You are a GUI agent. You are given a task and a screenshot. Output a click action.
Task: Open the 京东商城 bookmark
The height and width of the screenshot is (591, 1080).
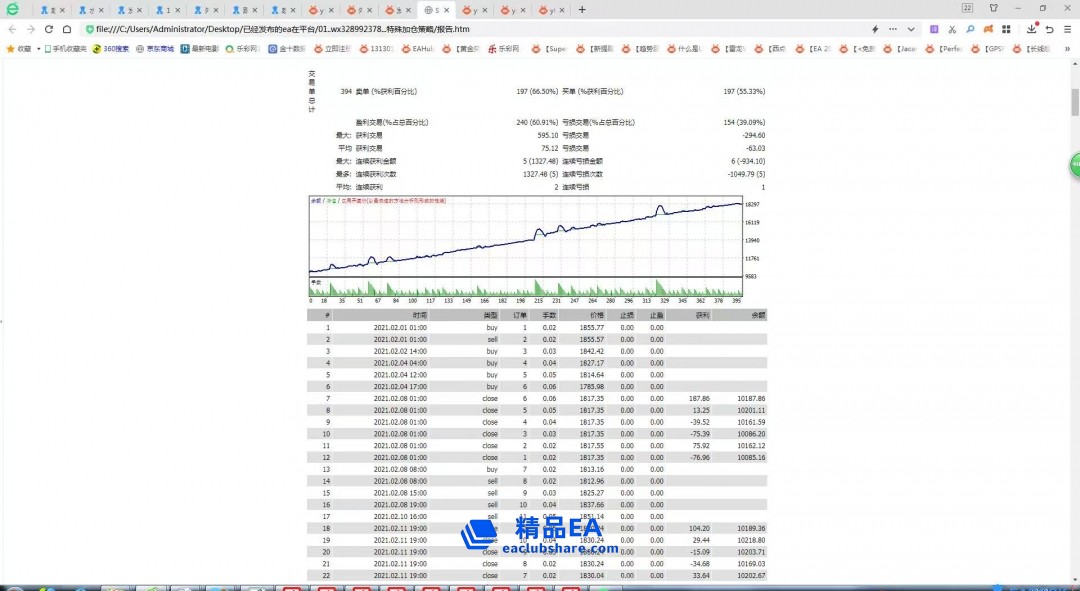pyautogui.click(x=155, y=48)
